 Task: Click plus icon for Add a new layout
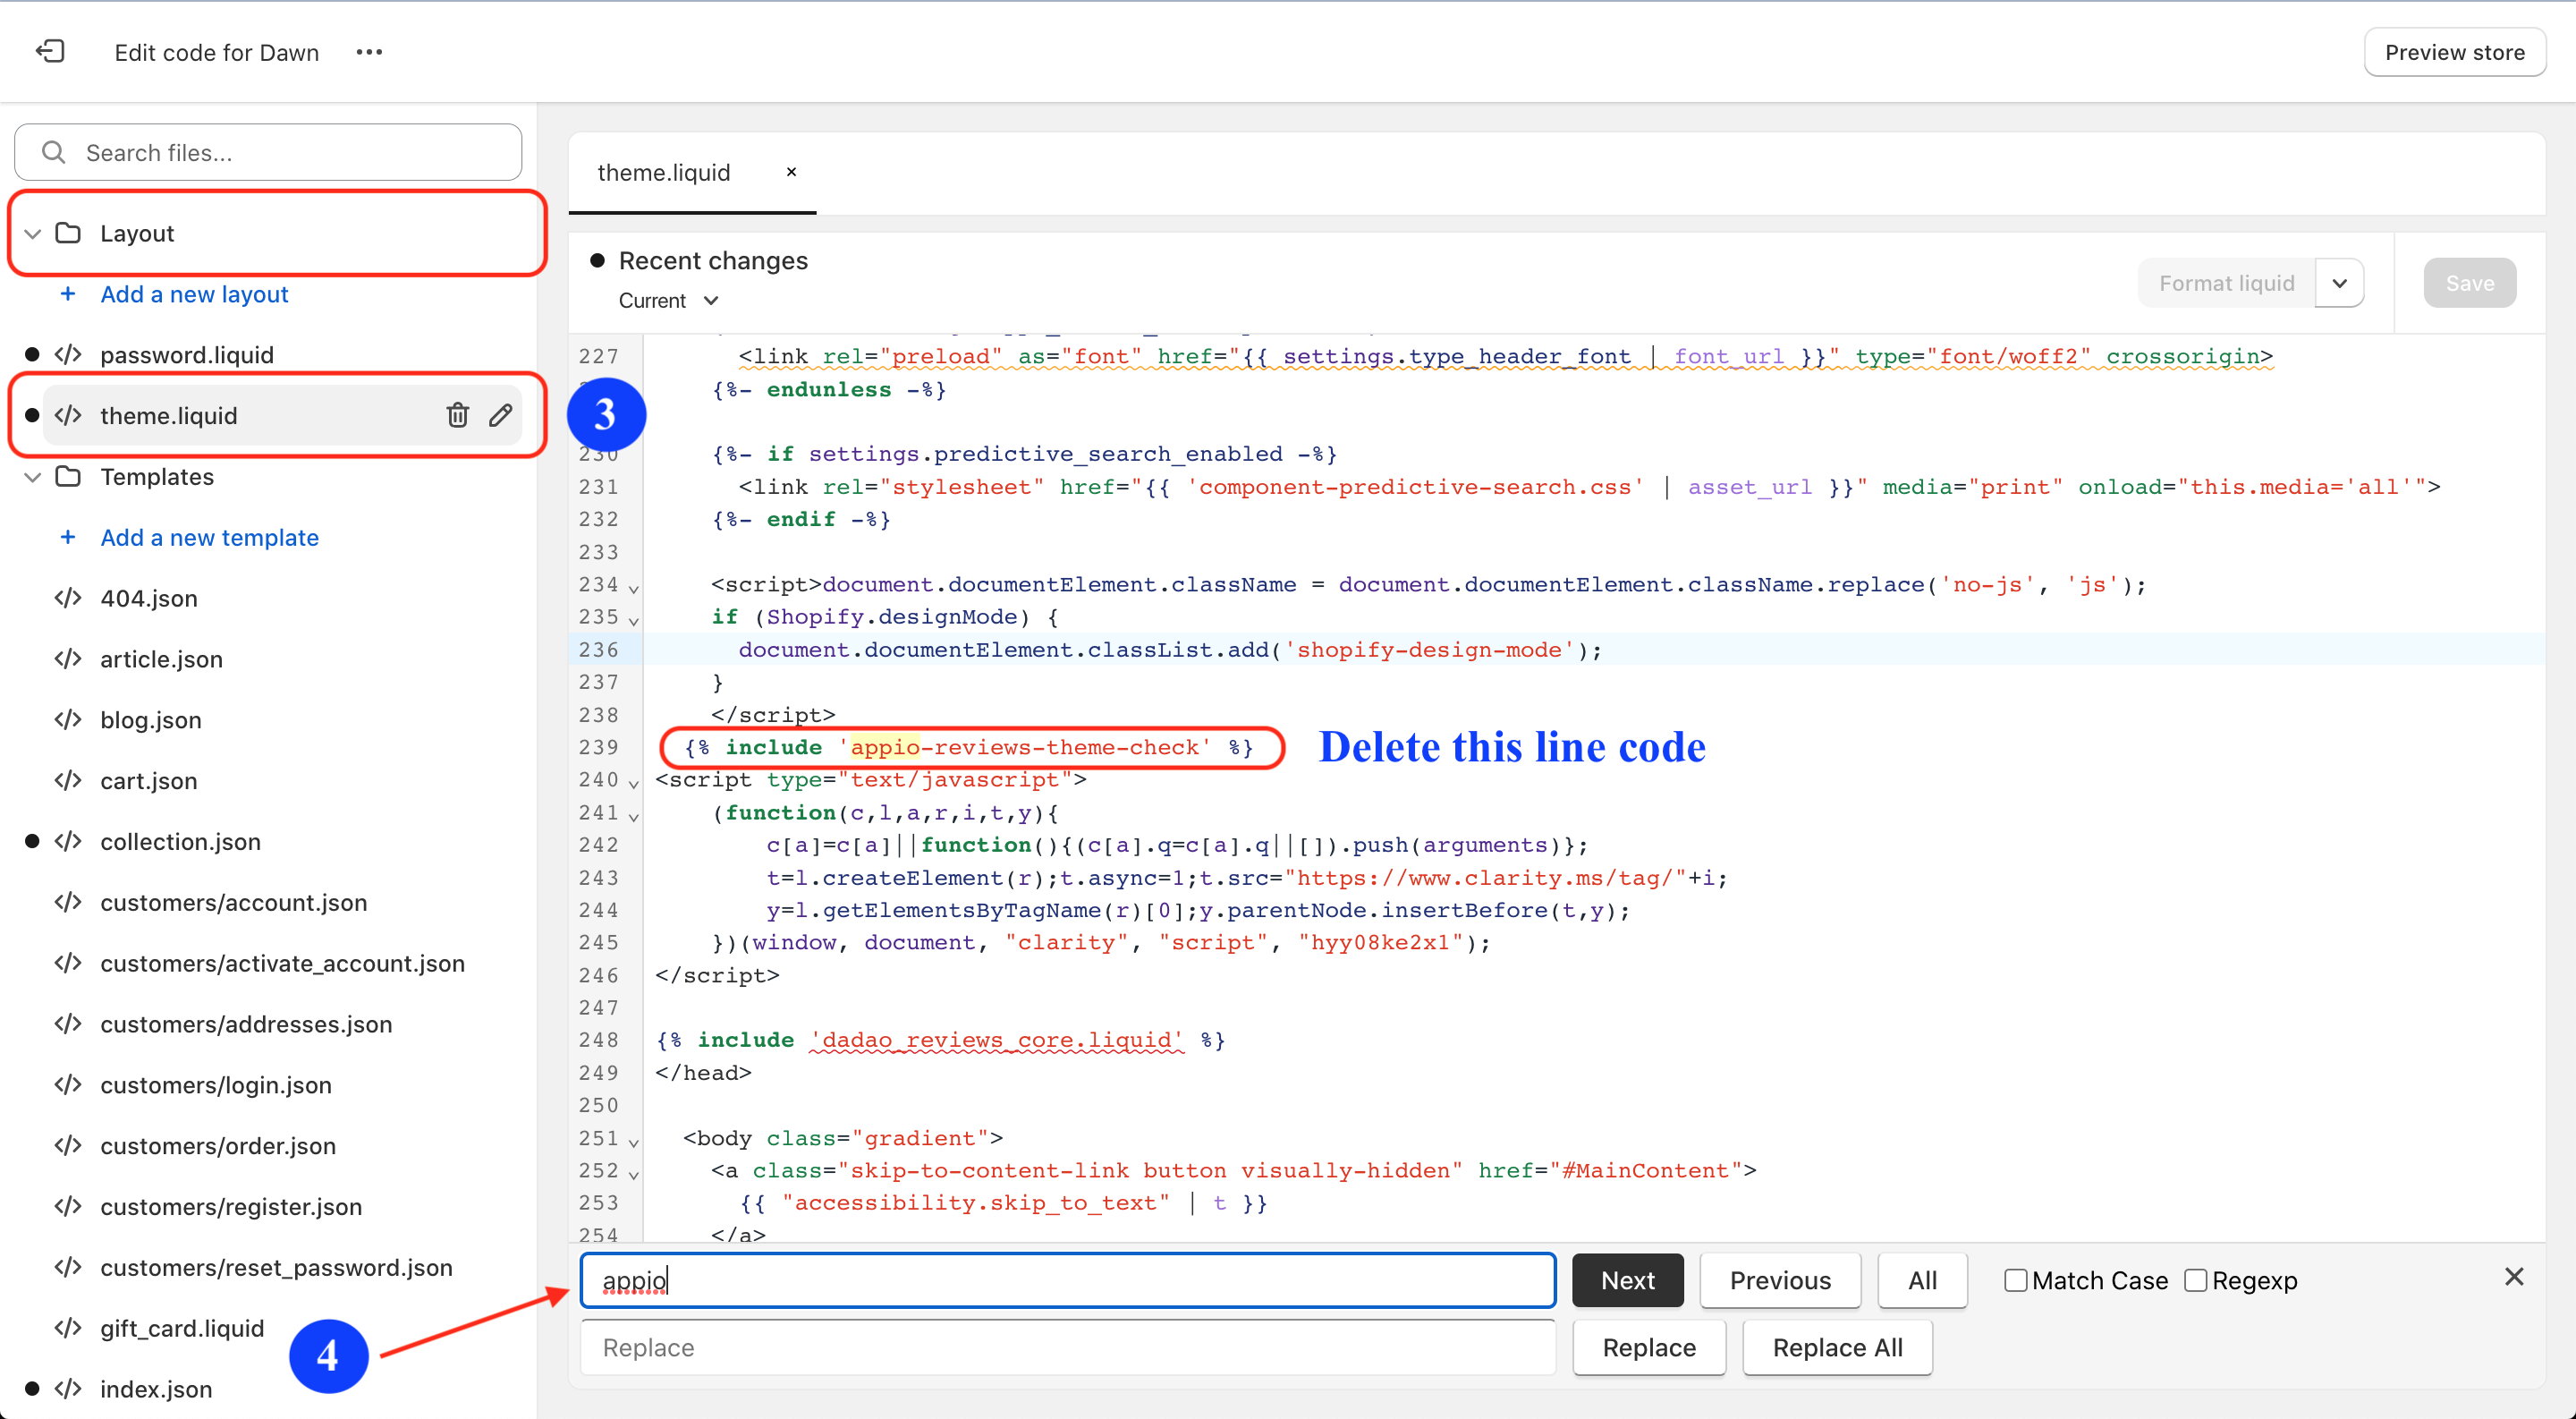pyautogui.click(x=68, y=294)
